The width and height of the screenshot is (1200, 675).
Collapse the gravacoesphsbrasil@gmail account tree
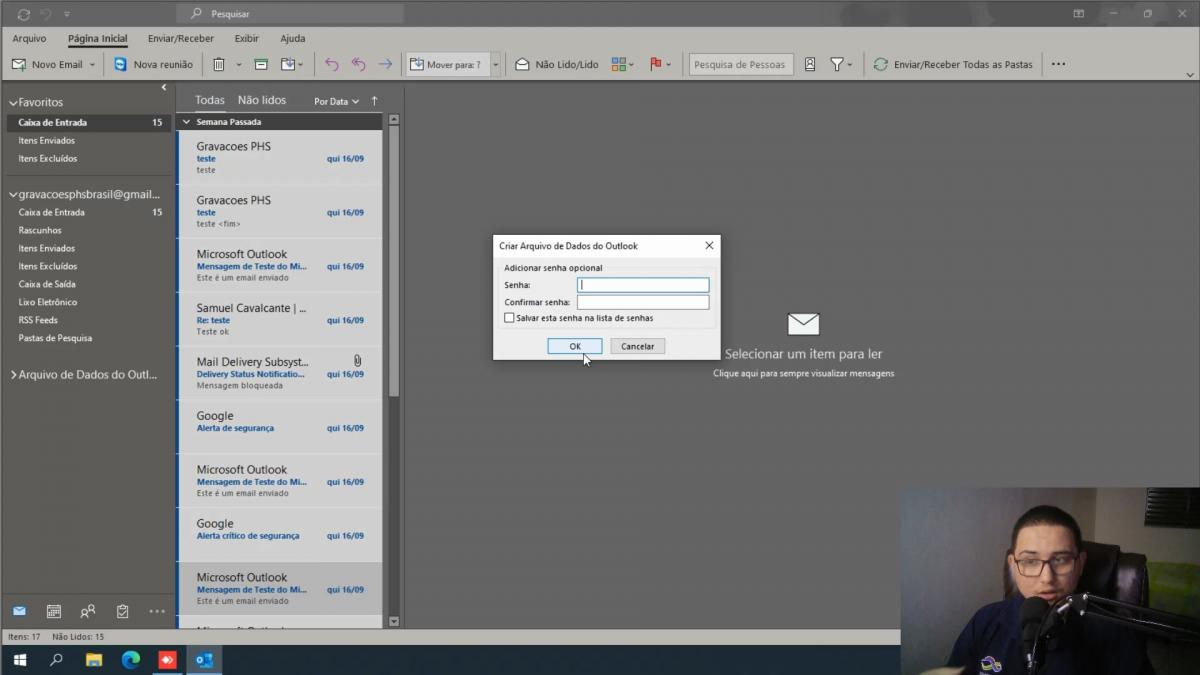(13, 195)
